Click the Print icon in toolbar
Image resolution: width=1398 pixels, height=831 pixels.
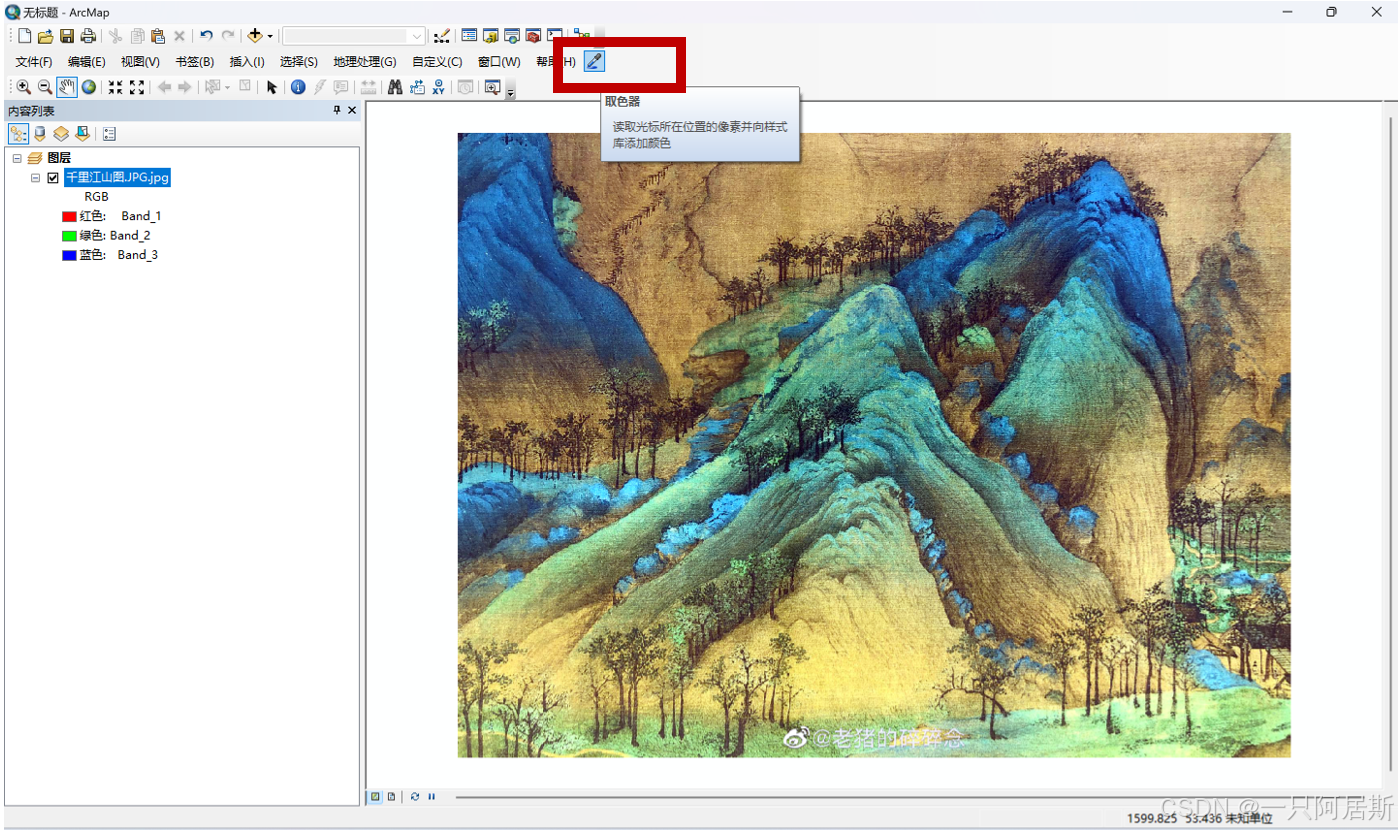pyautogui.click(x=88, y=36)
